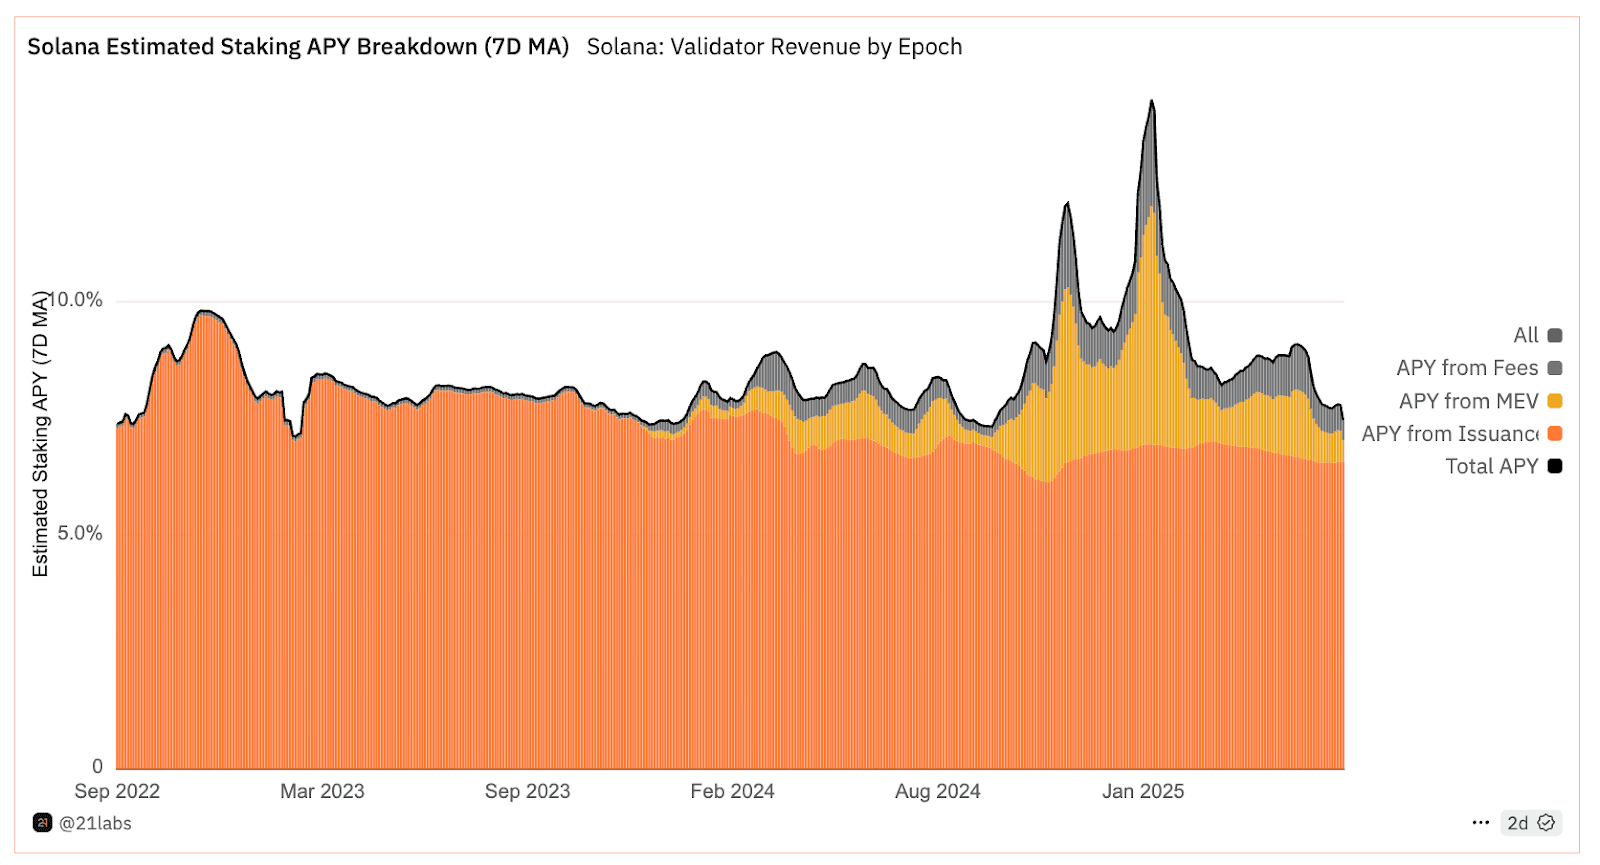Click the gray All color swatch
This screenshot has width=1600, height=865.
[x=1555, y=336]
